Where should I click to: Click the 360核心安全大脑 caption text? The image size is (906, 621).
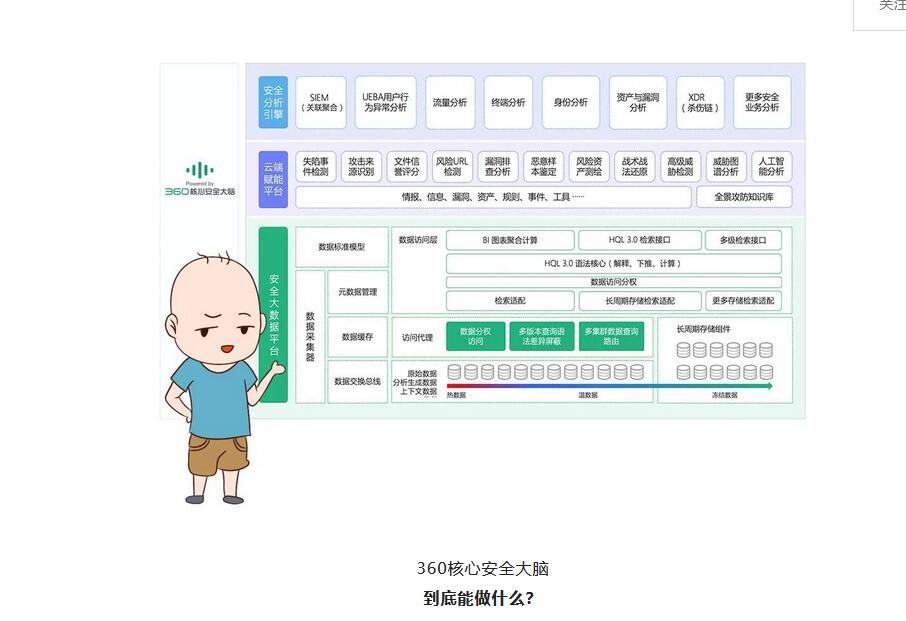[x=483, y=569]
